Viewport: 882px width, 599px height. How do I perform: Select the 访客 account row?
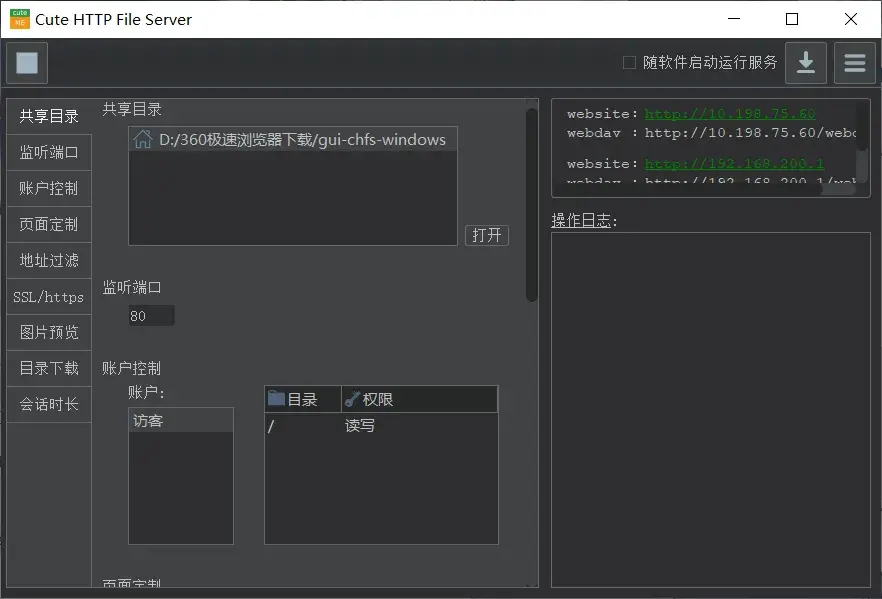pos(181,421)
